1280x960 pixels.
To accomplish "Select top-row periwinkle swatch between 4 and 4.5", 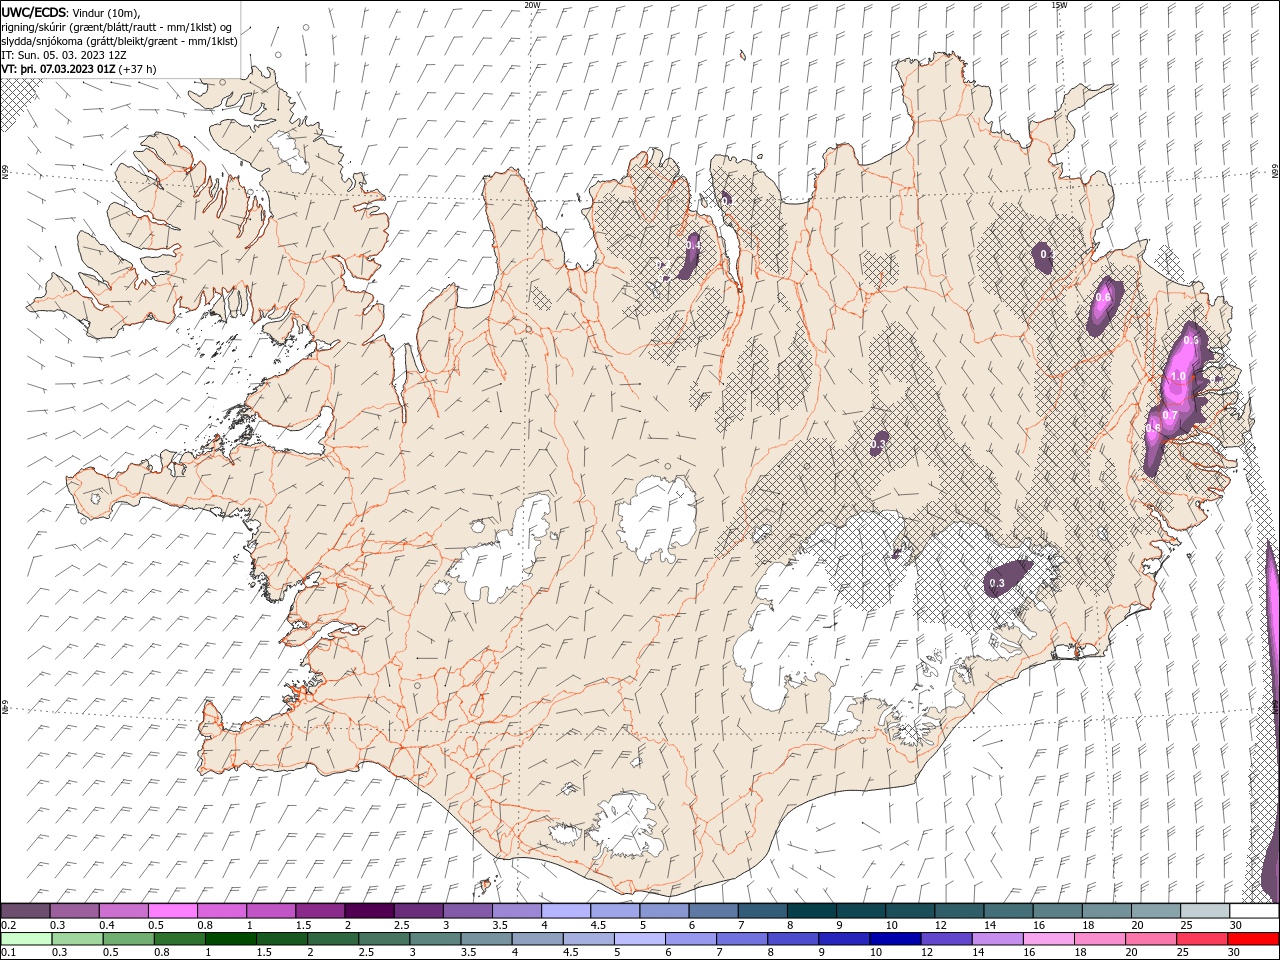I will (x=565, y=911).
